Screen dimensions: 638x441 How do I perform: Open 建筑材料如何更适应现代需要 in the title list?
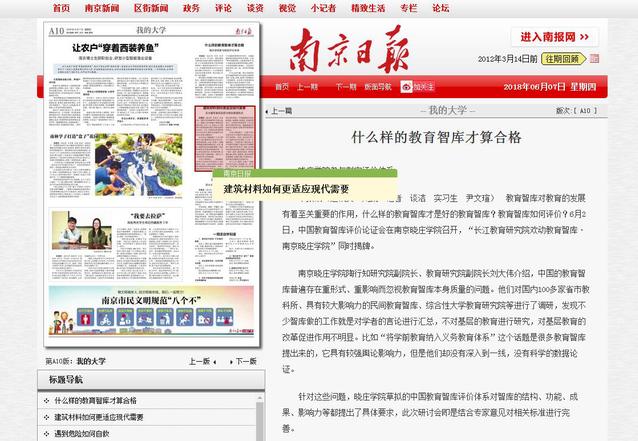click(x=99, y=417)
